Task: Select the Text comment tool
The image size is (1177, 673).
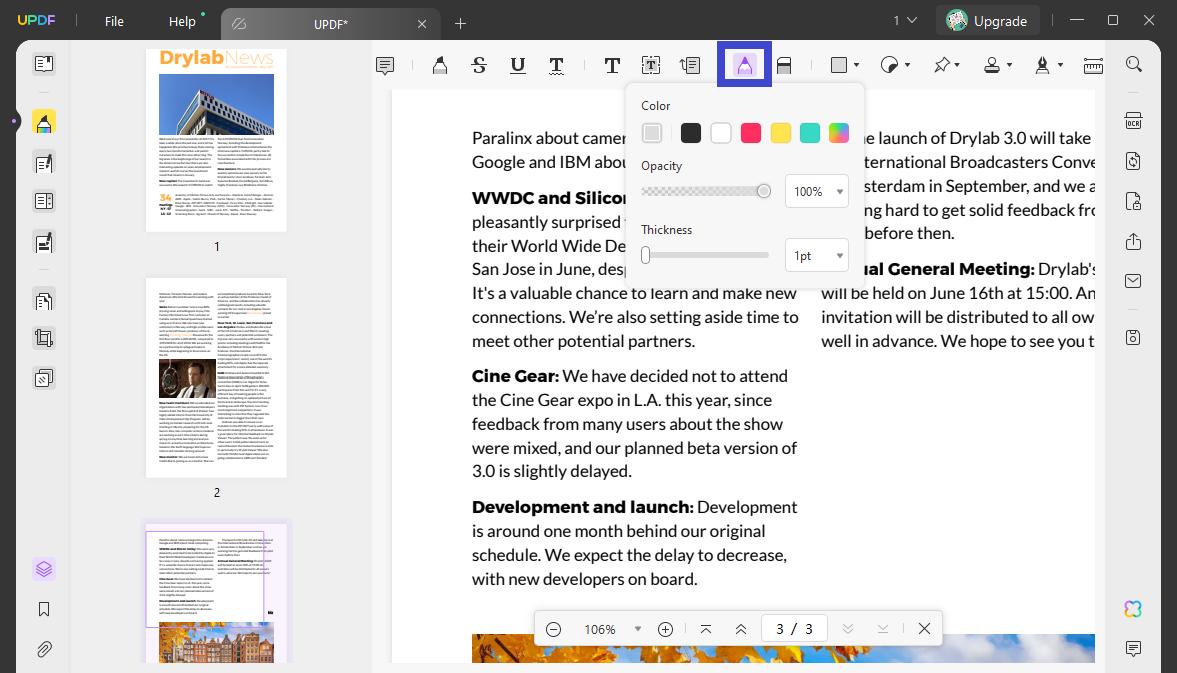Action: point(612,65)
